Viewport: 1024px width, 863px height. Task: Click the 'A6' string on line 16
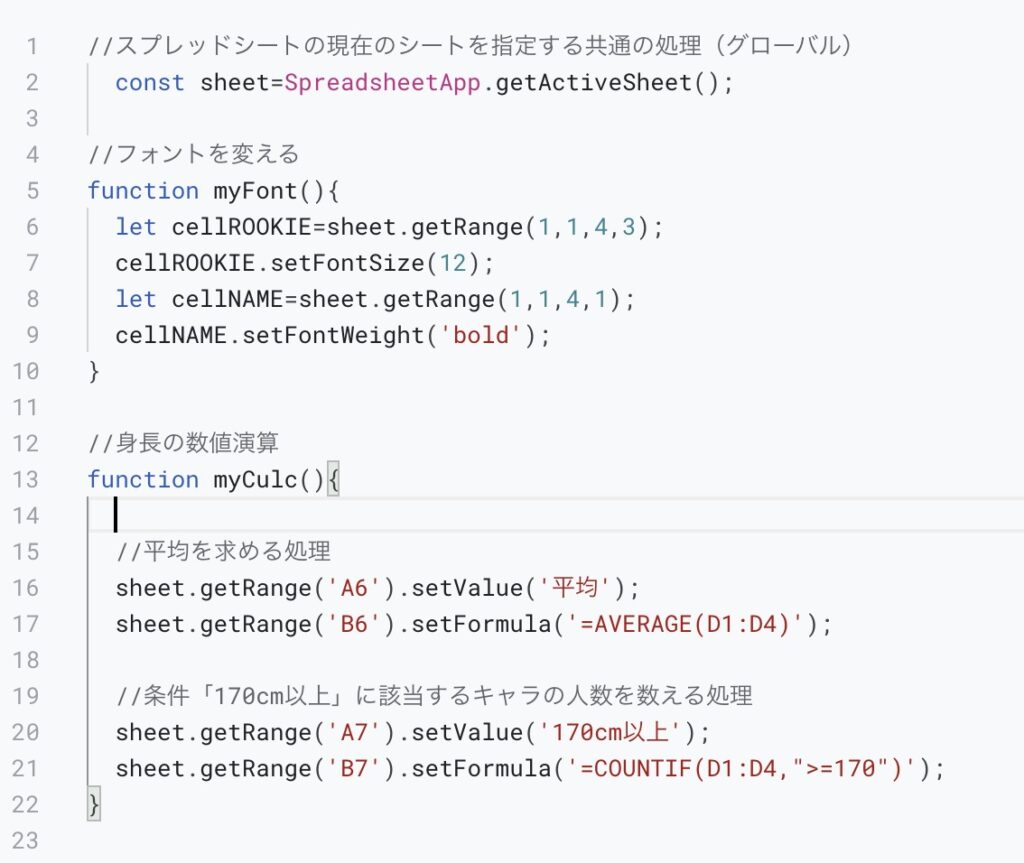tap(354, 588)
